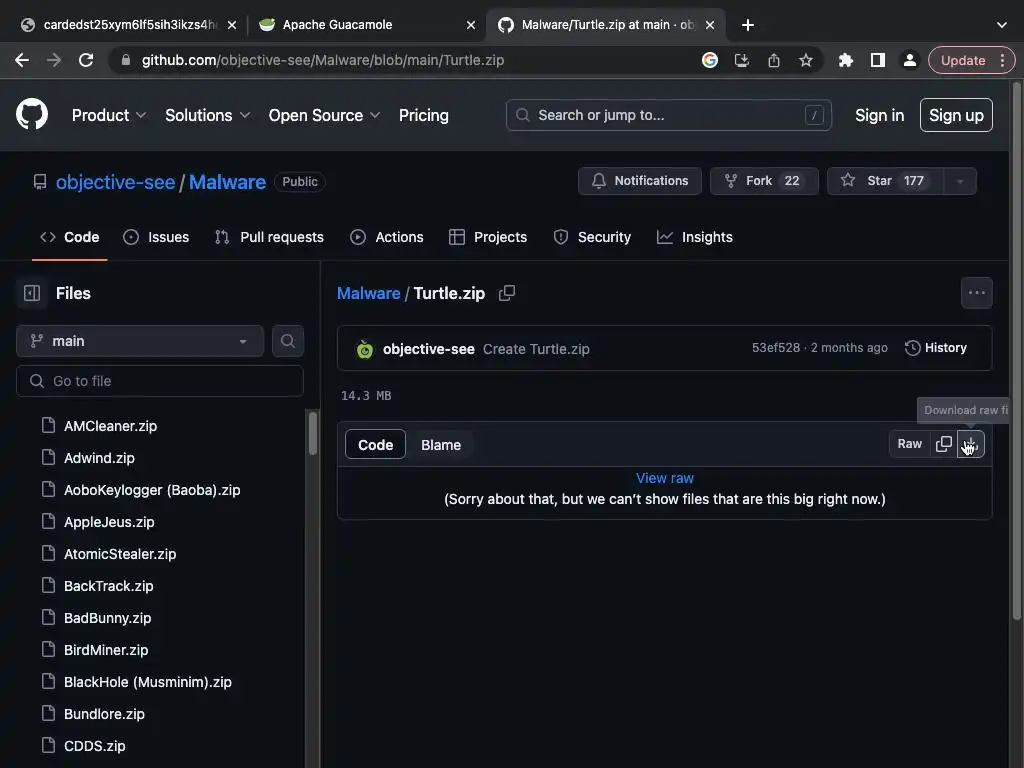Select the Blame view toggle button

441,445
